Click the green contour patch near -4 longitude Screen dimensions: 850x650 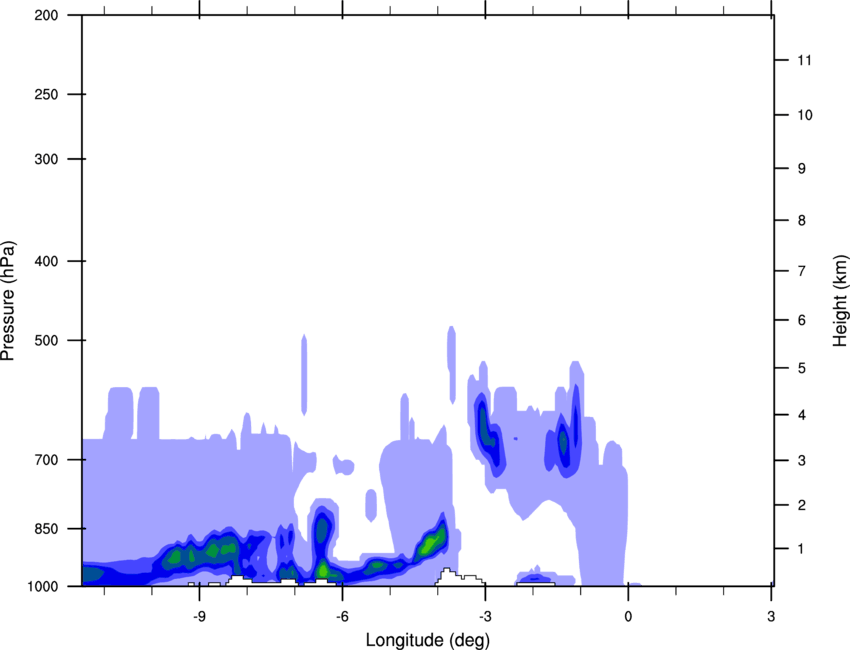431,542
